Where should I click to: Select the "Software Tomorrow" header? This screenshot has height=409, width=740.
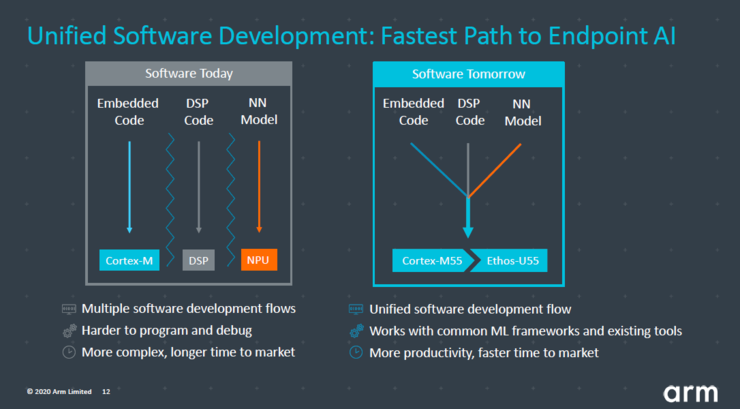[x=469, y=74]
